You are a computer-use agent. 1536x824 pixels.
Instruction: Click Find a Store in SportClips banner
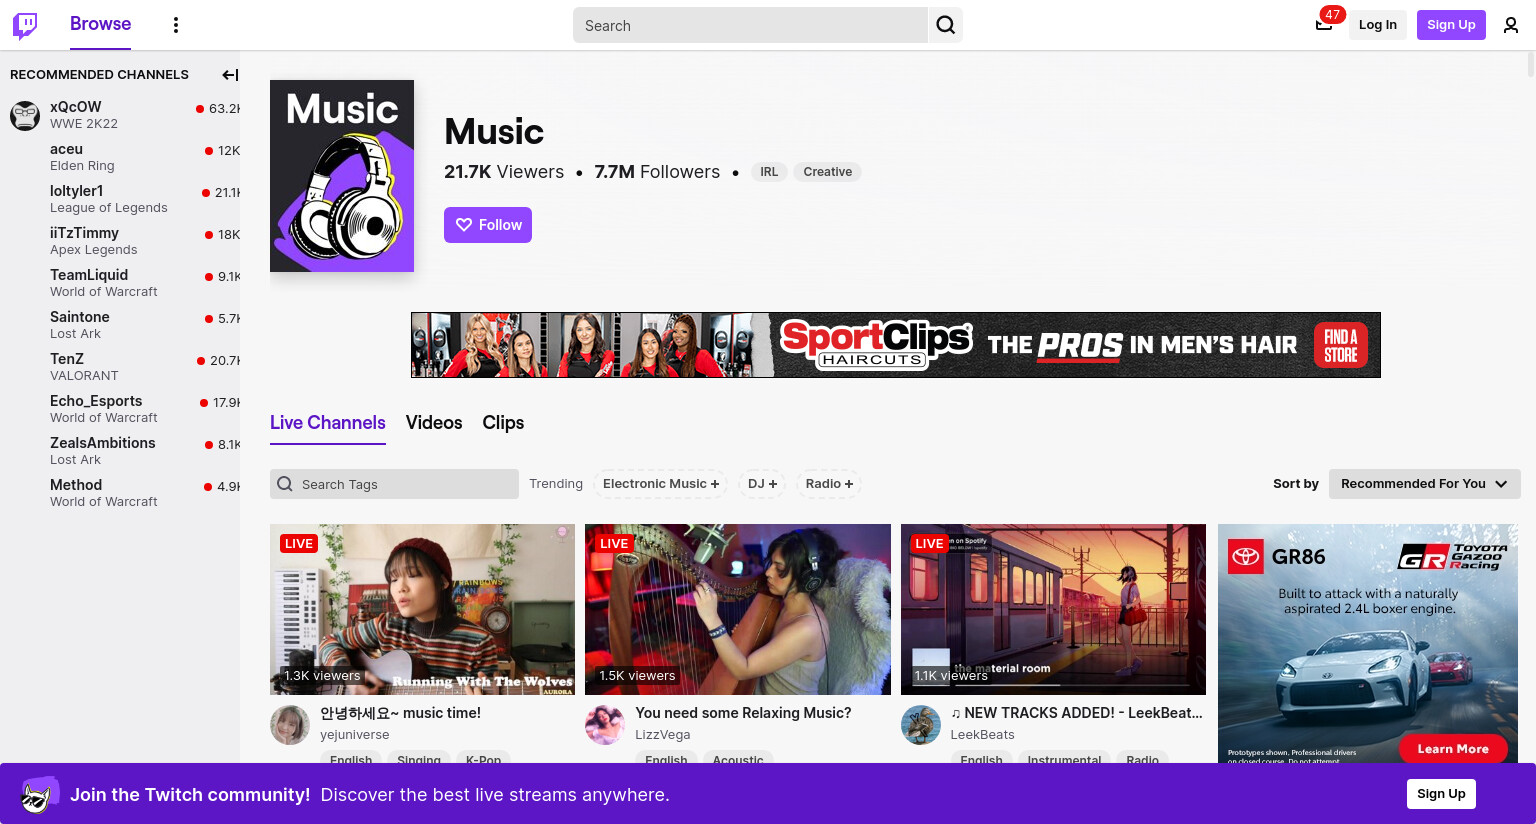pyautogui.click(x=1340, y=345)
